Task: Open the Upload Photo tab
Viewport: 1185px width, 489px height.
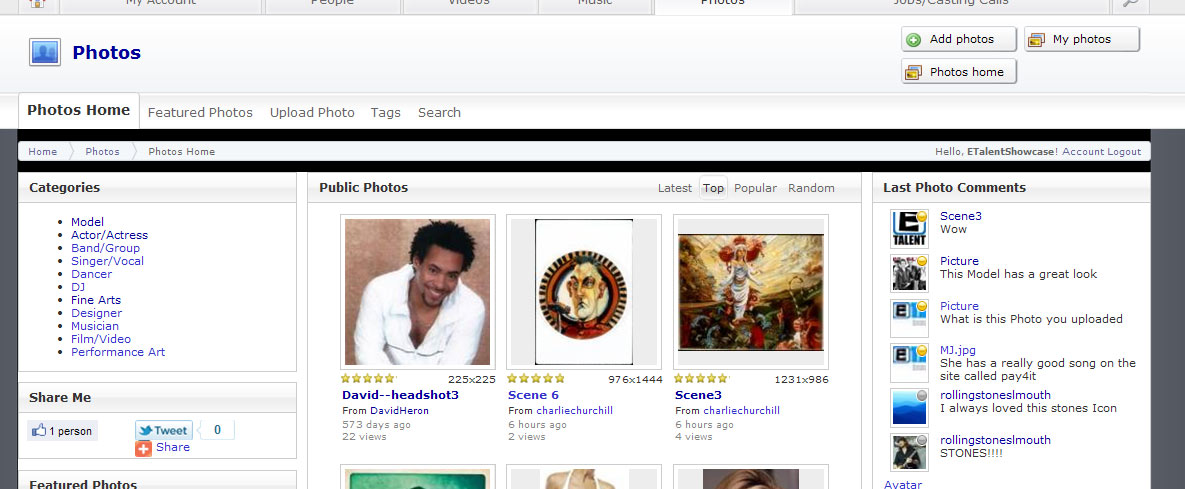Action: pos(312,113)
